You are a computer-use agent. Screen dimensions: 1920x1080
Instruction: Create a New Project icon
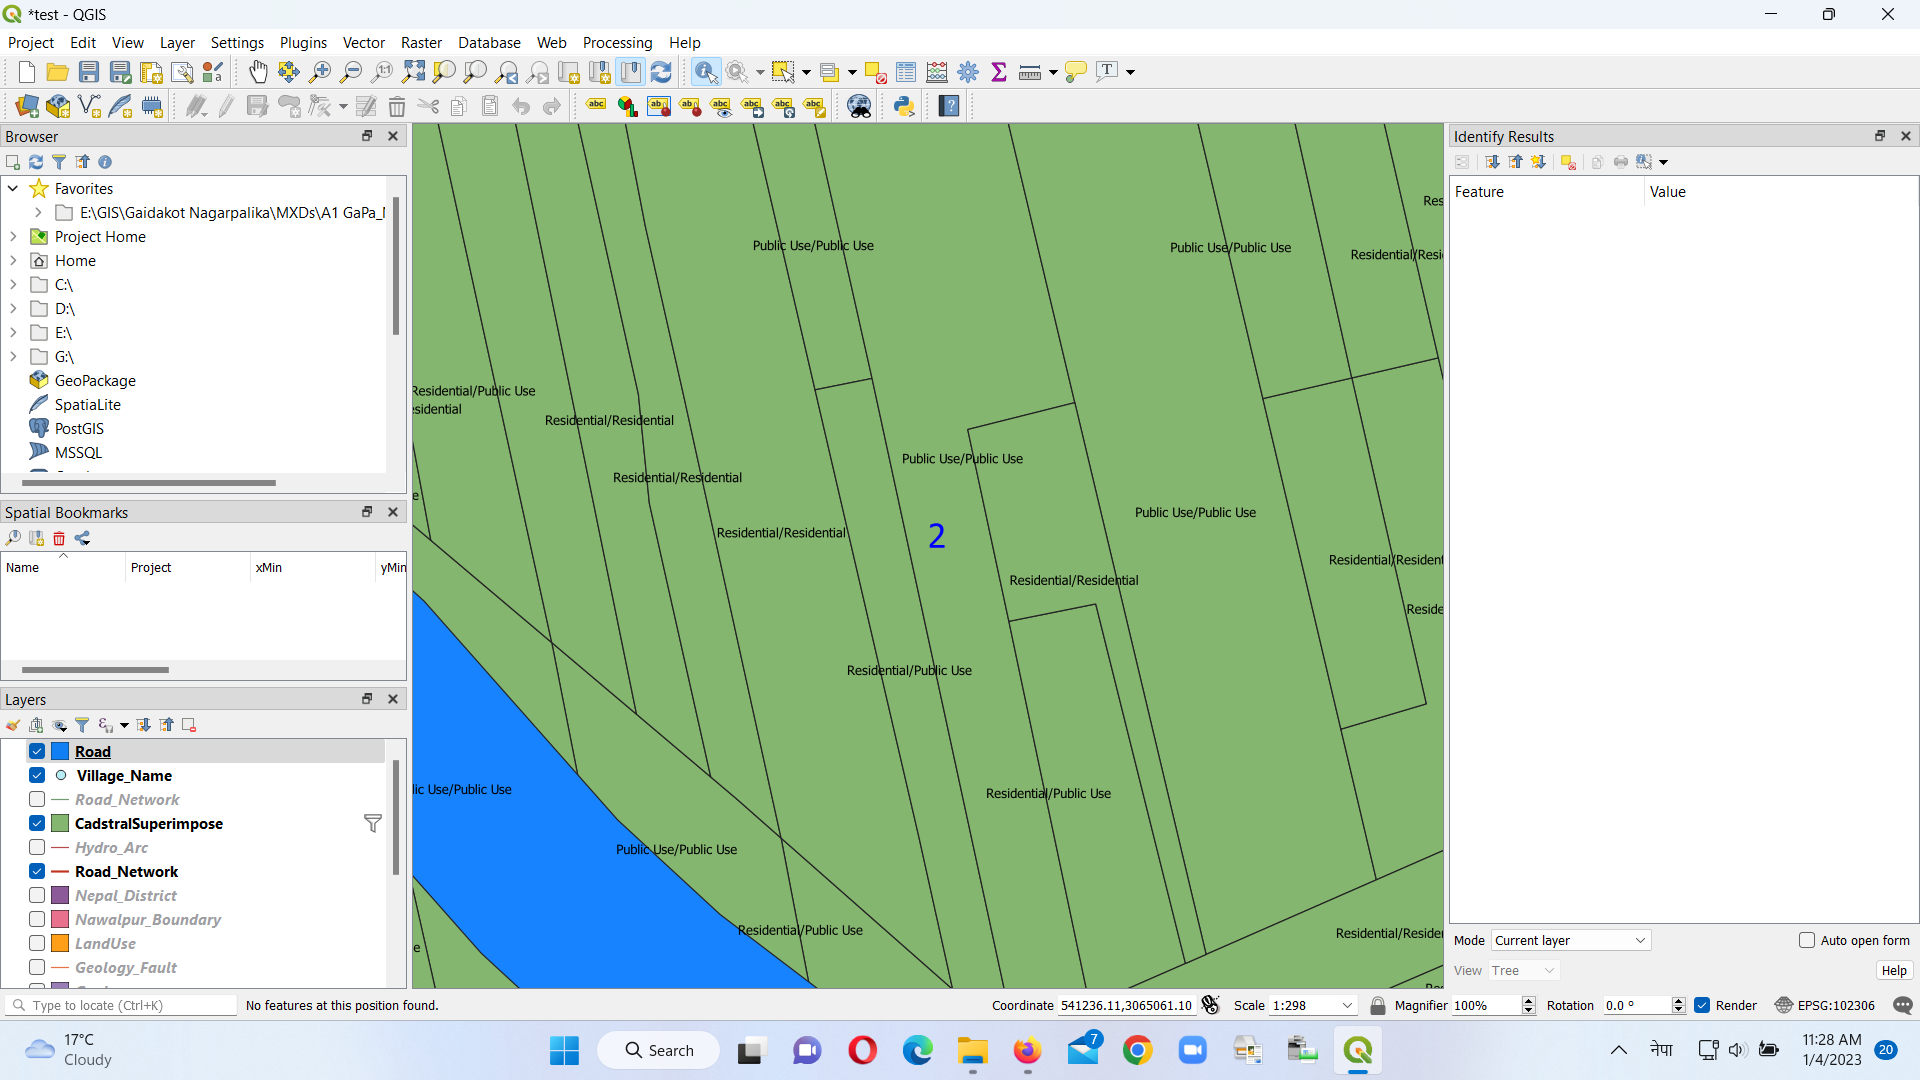27,72
